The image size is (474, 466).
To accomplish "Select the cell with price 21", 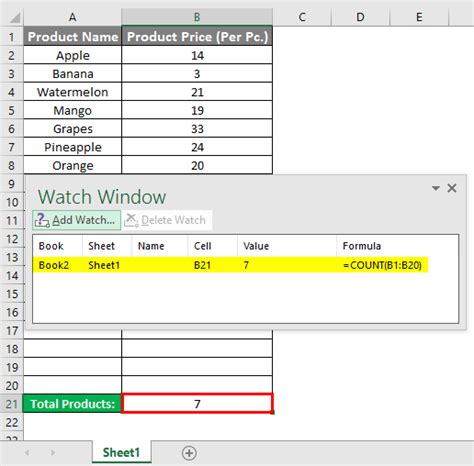I will [197, 92].
